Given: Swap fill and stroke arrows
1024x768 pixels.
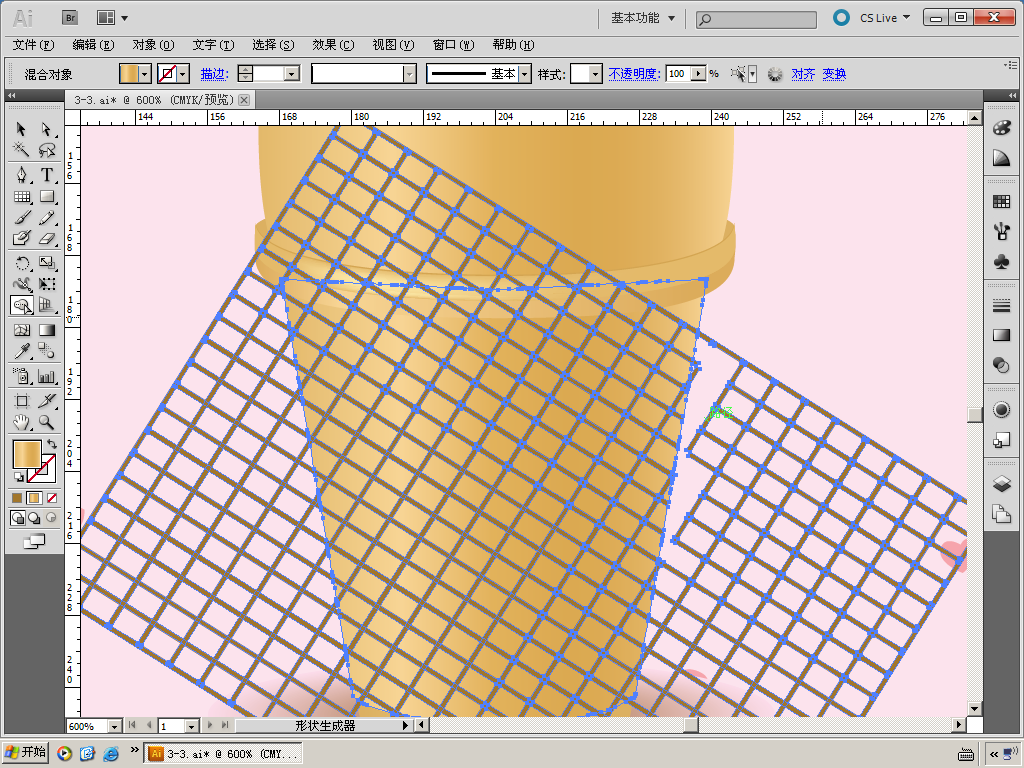Looking at the screenshot, I should (52, 444).
